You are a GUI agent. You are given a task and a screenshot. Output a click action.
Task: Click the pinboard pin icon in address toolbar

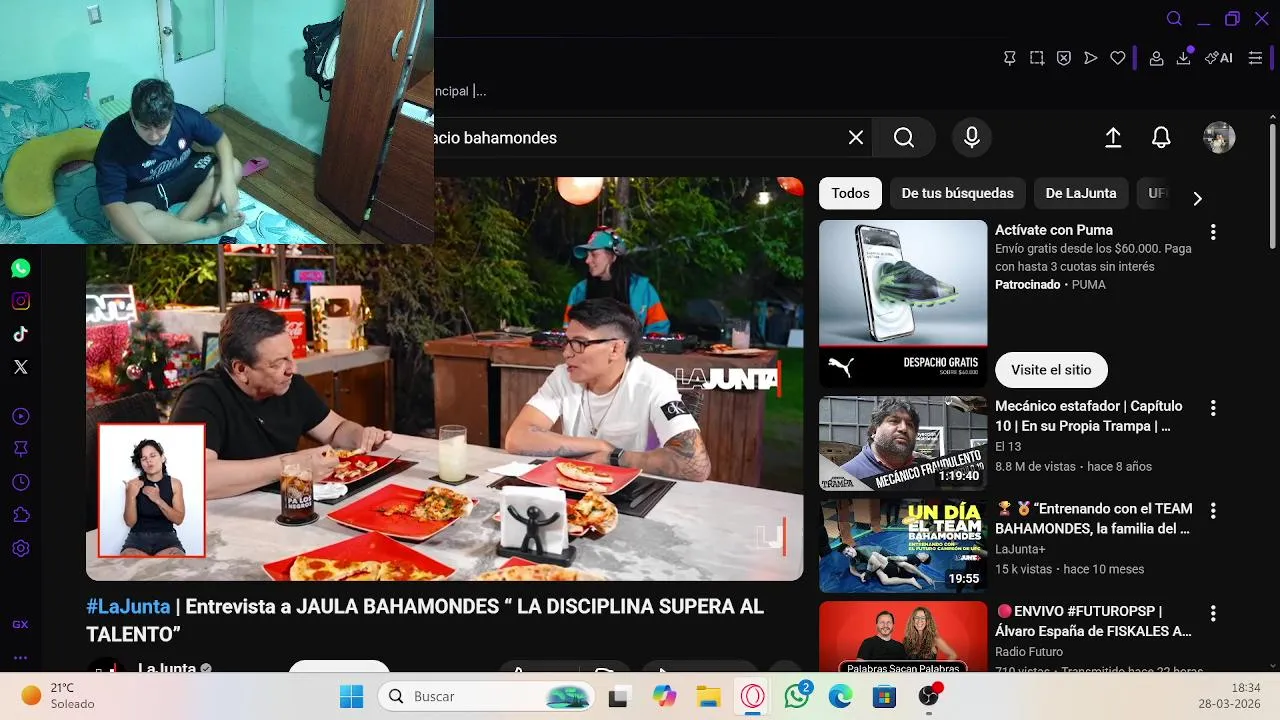pyautogui.click(x=1010, y=58)
